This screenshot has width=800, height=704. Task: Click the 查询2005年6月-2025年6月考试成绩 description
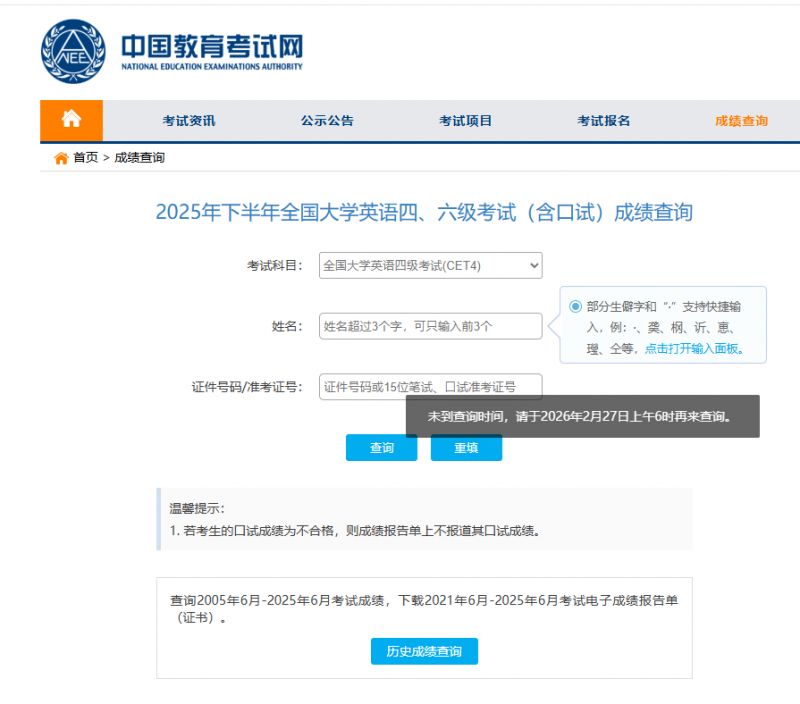pyautogui.click(x=424, y=608)
